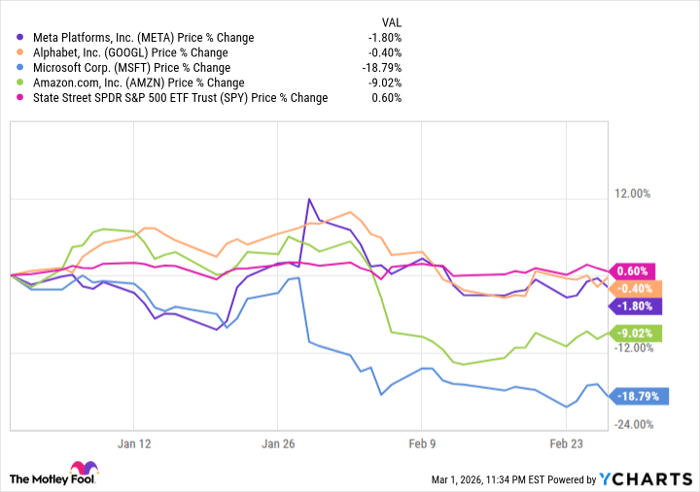Click the Jan 26 date axis label
Screen dimensions: 700x492
click(x=279, y=442)
